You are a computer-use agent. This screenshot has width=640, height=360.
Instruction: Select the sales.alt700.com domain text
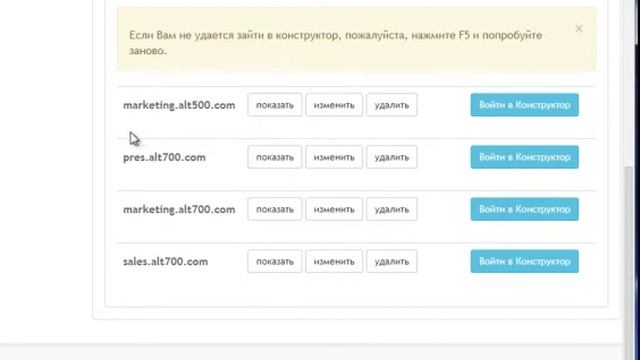tap(165, 262)
